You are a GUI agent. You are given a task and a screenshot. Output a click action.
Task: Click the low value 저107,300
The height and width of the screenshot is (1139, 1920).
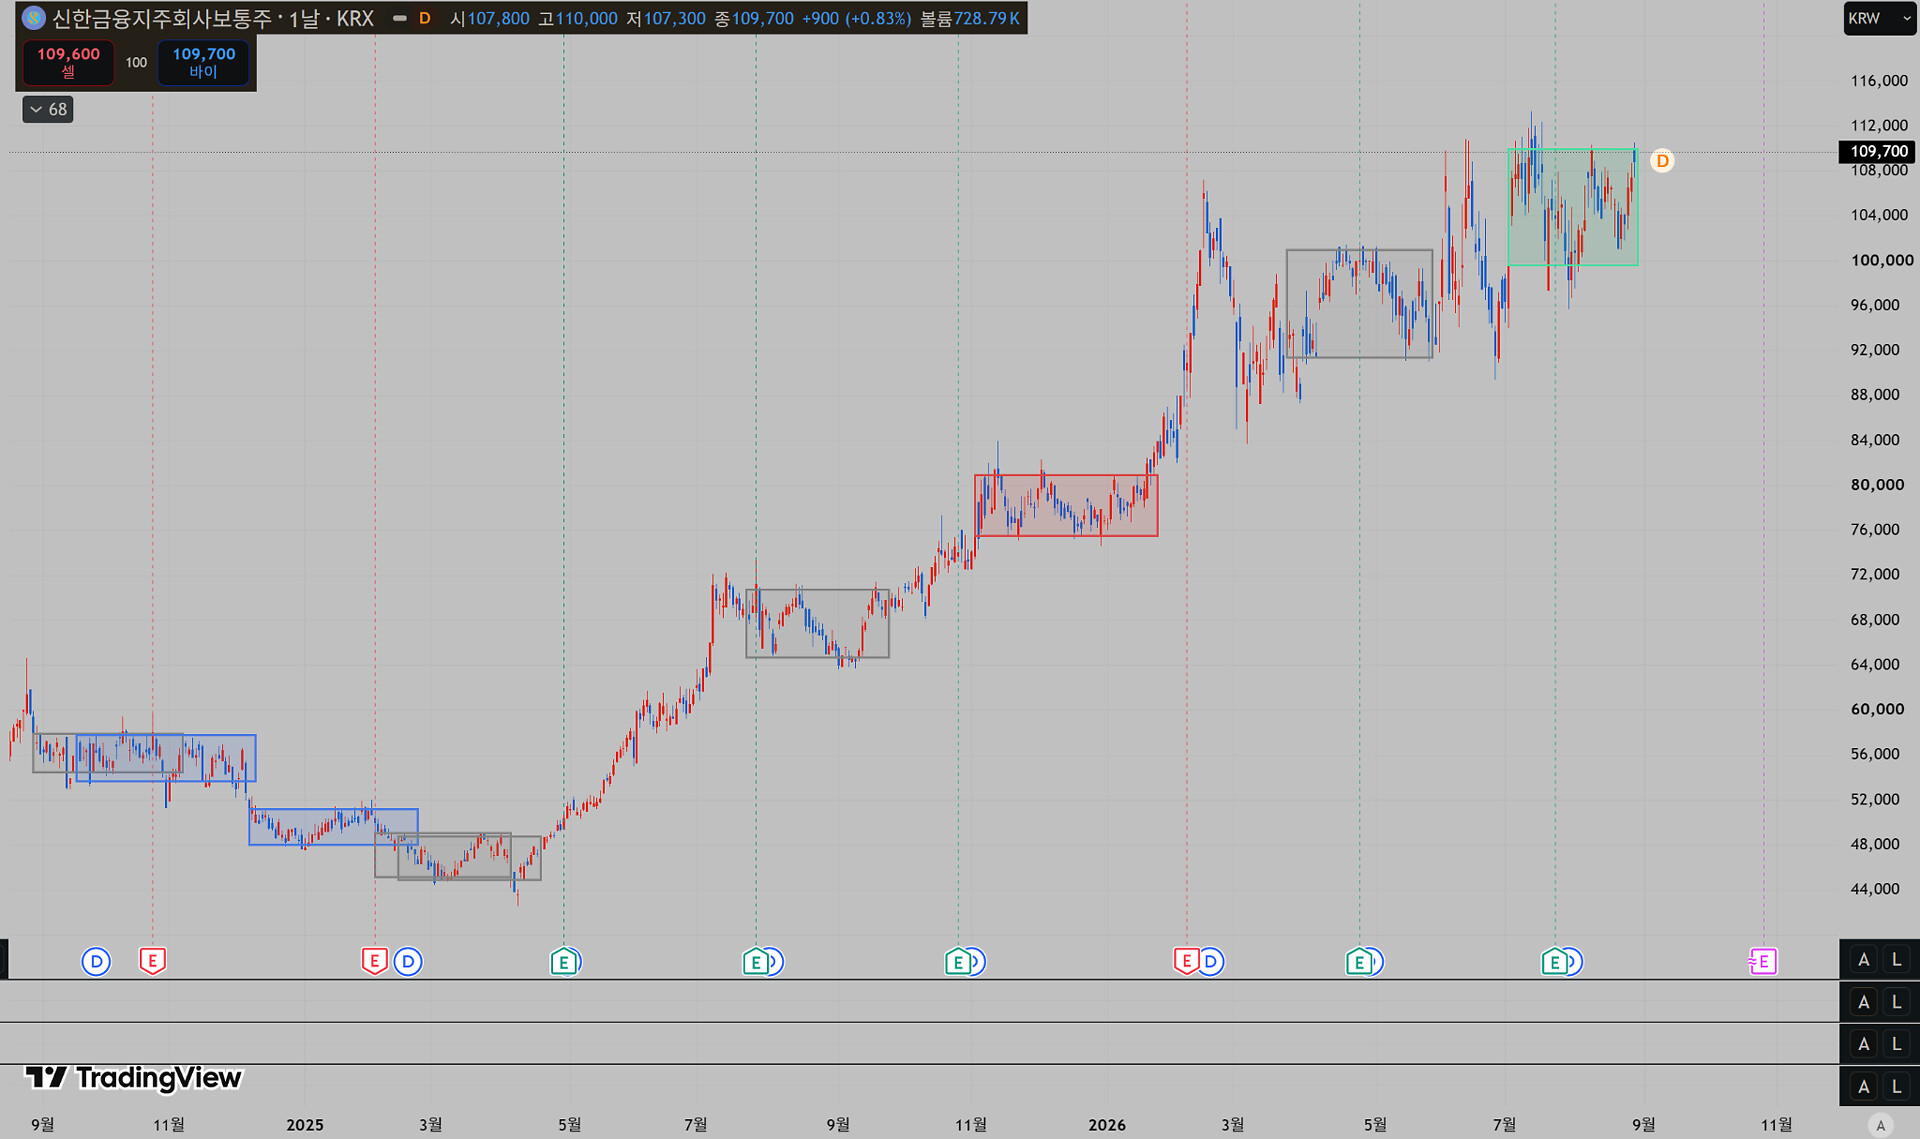click(x=666, y=18)
